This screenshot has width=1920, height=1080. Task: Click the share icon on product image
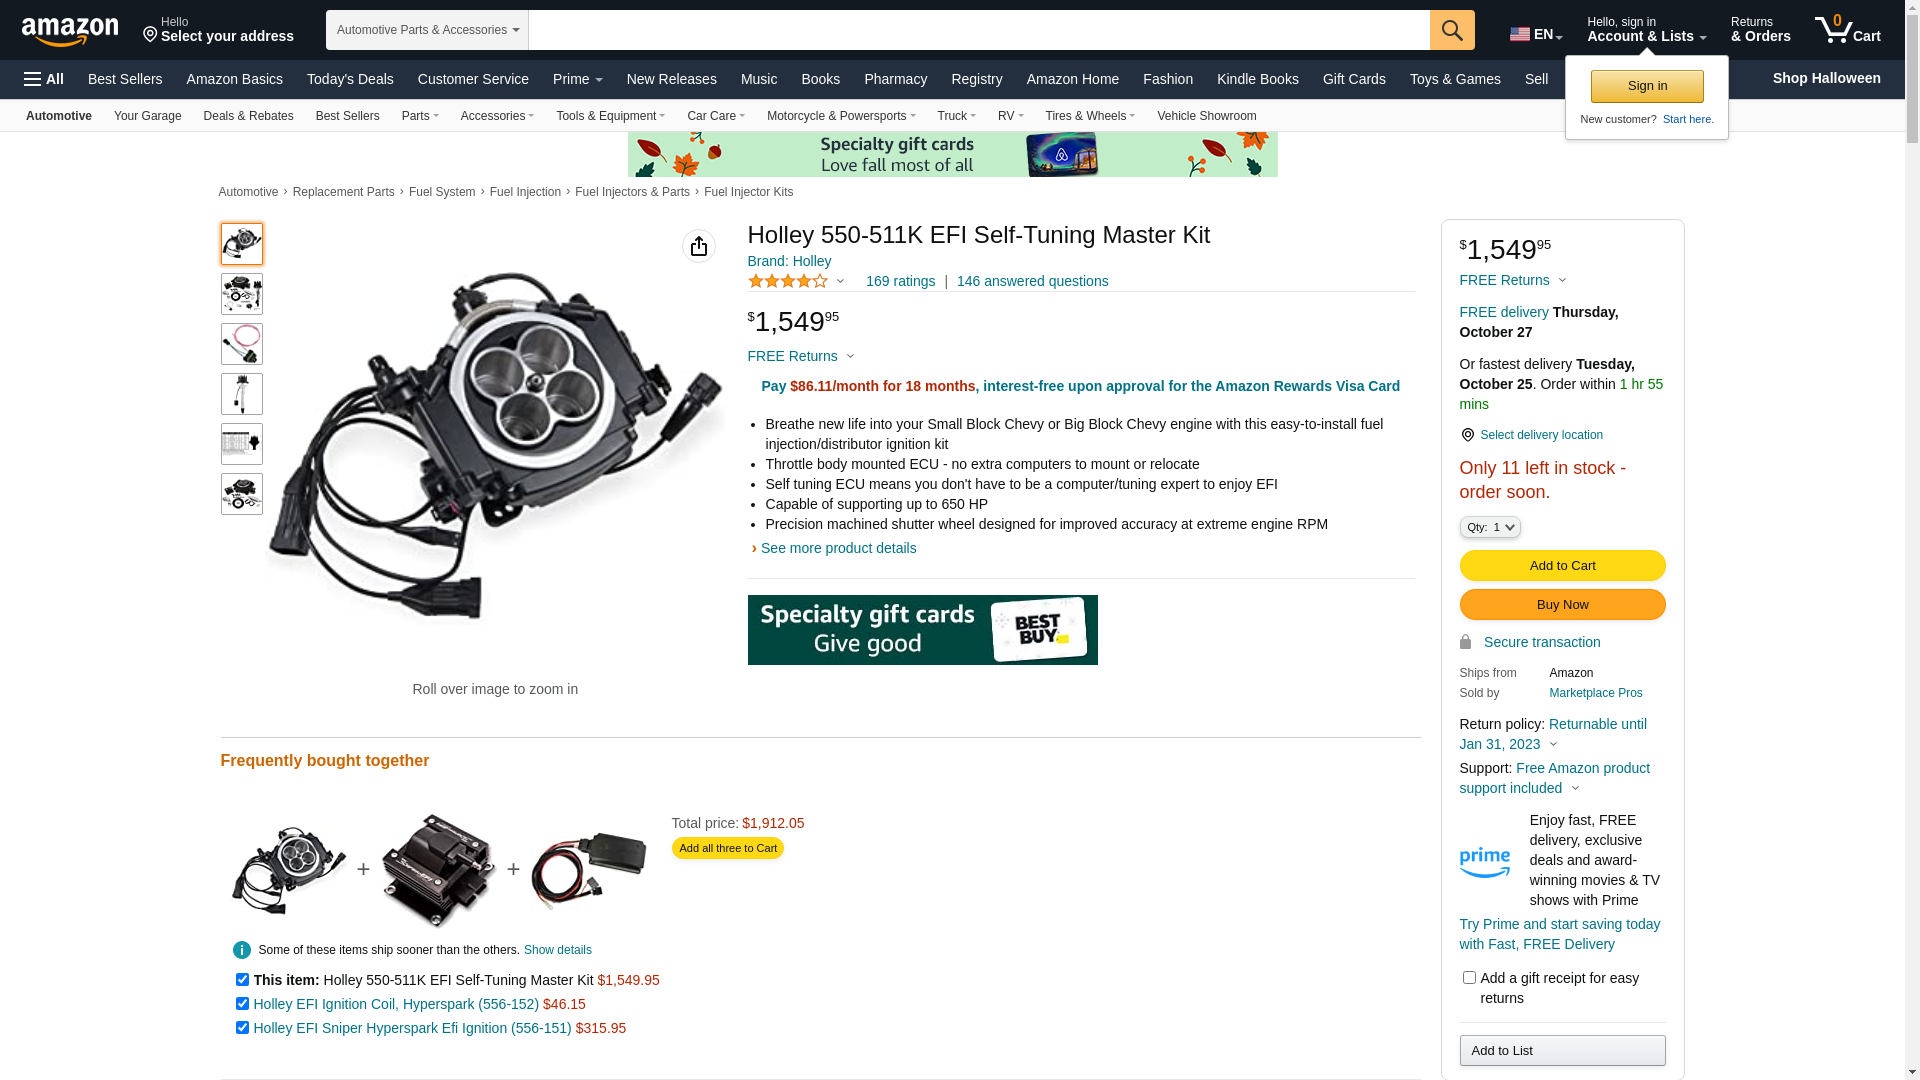[x=699, y=246]
